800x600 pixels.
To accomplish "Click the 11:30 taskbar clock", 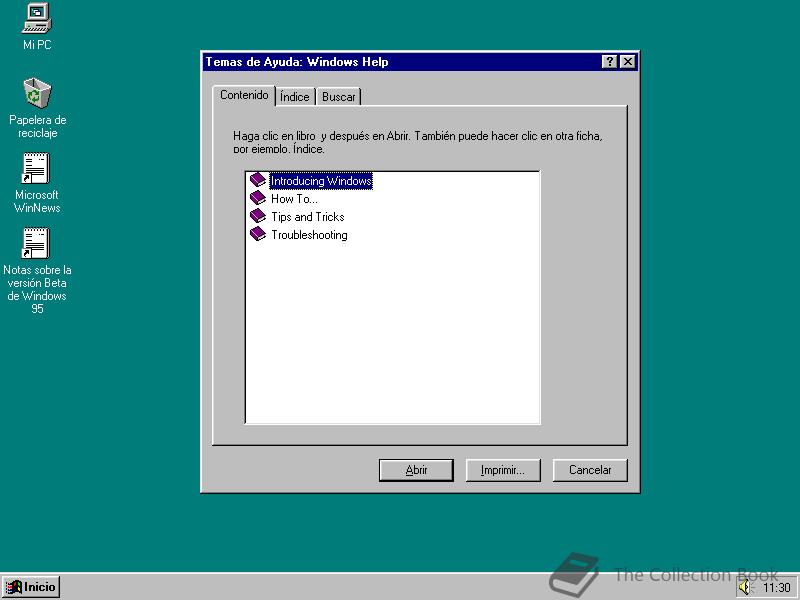I will point(776,588).
